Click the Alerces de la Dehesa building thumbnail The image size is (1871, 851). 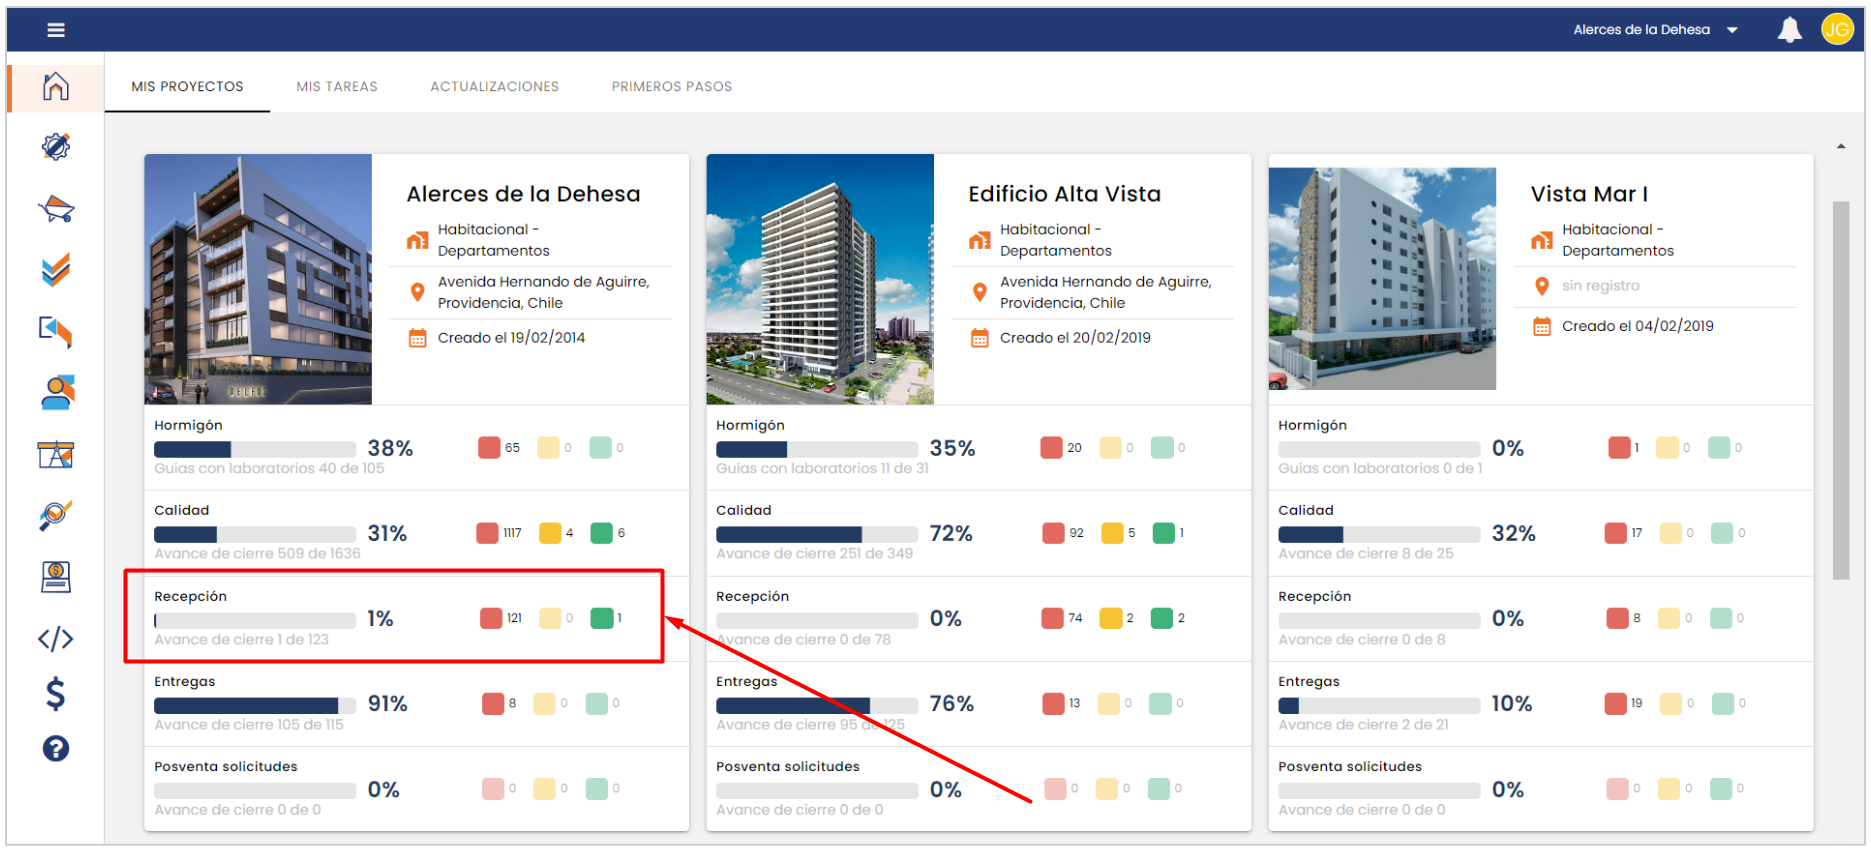pyautogui.click(x=258, y=279)
